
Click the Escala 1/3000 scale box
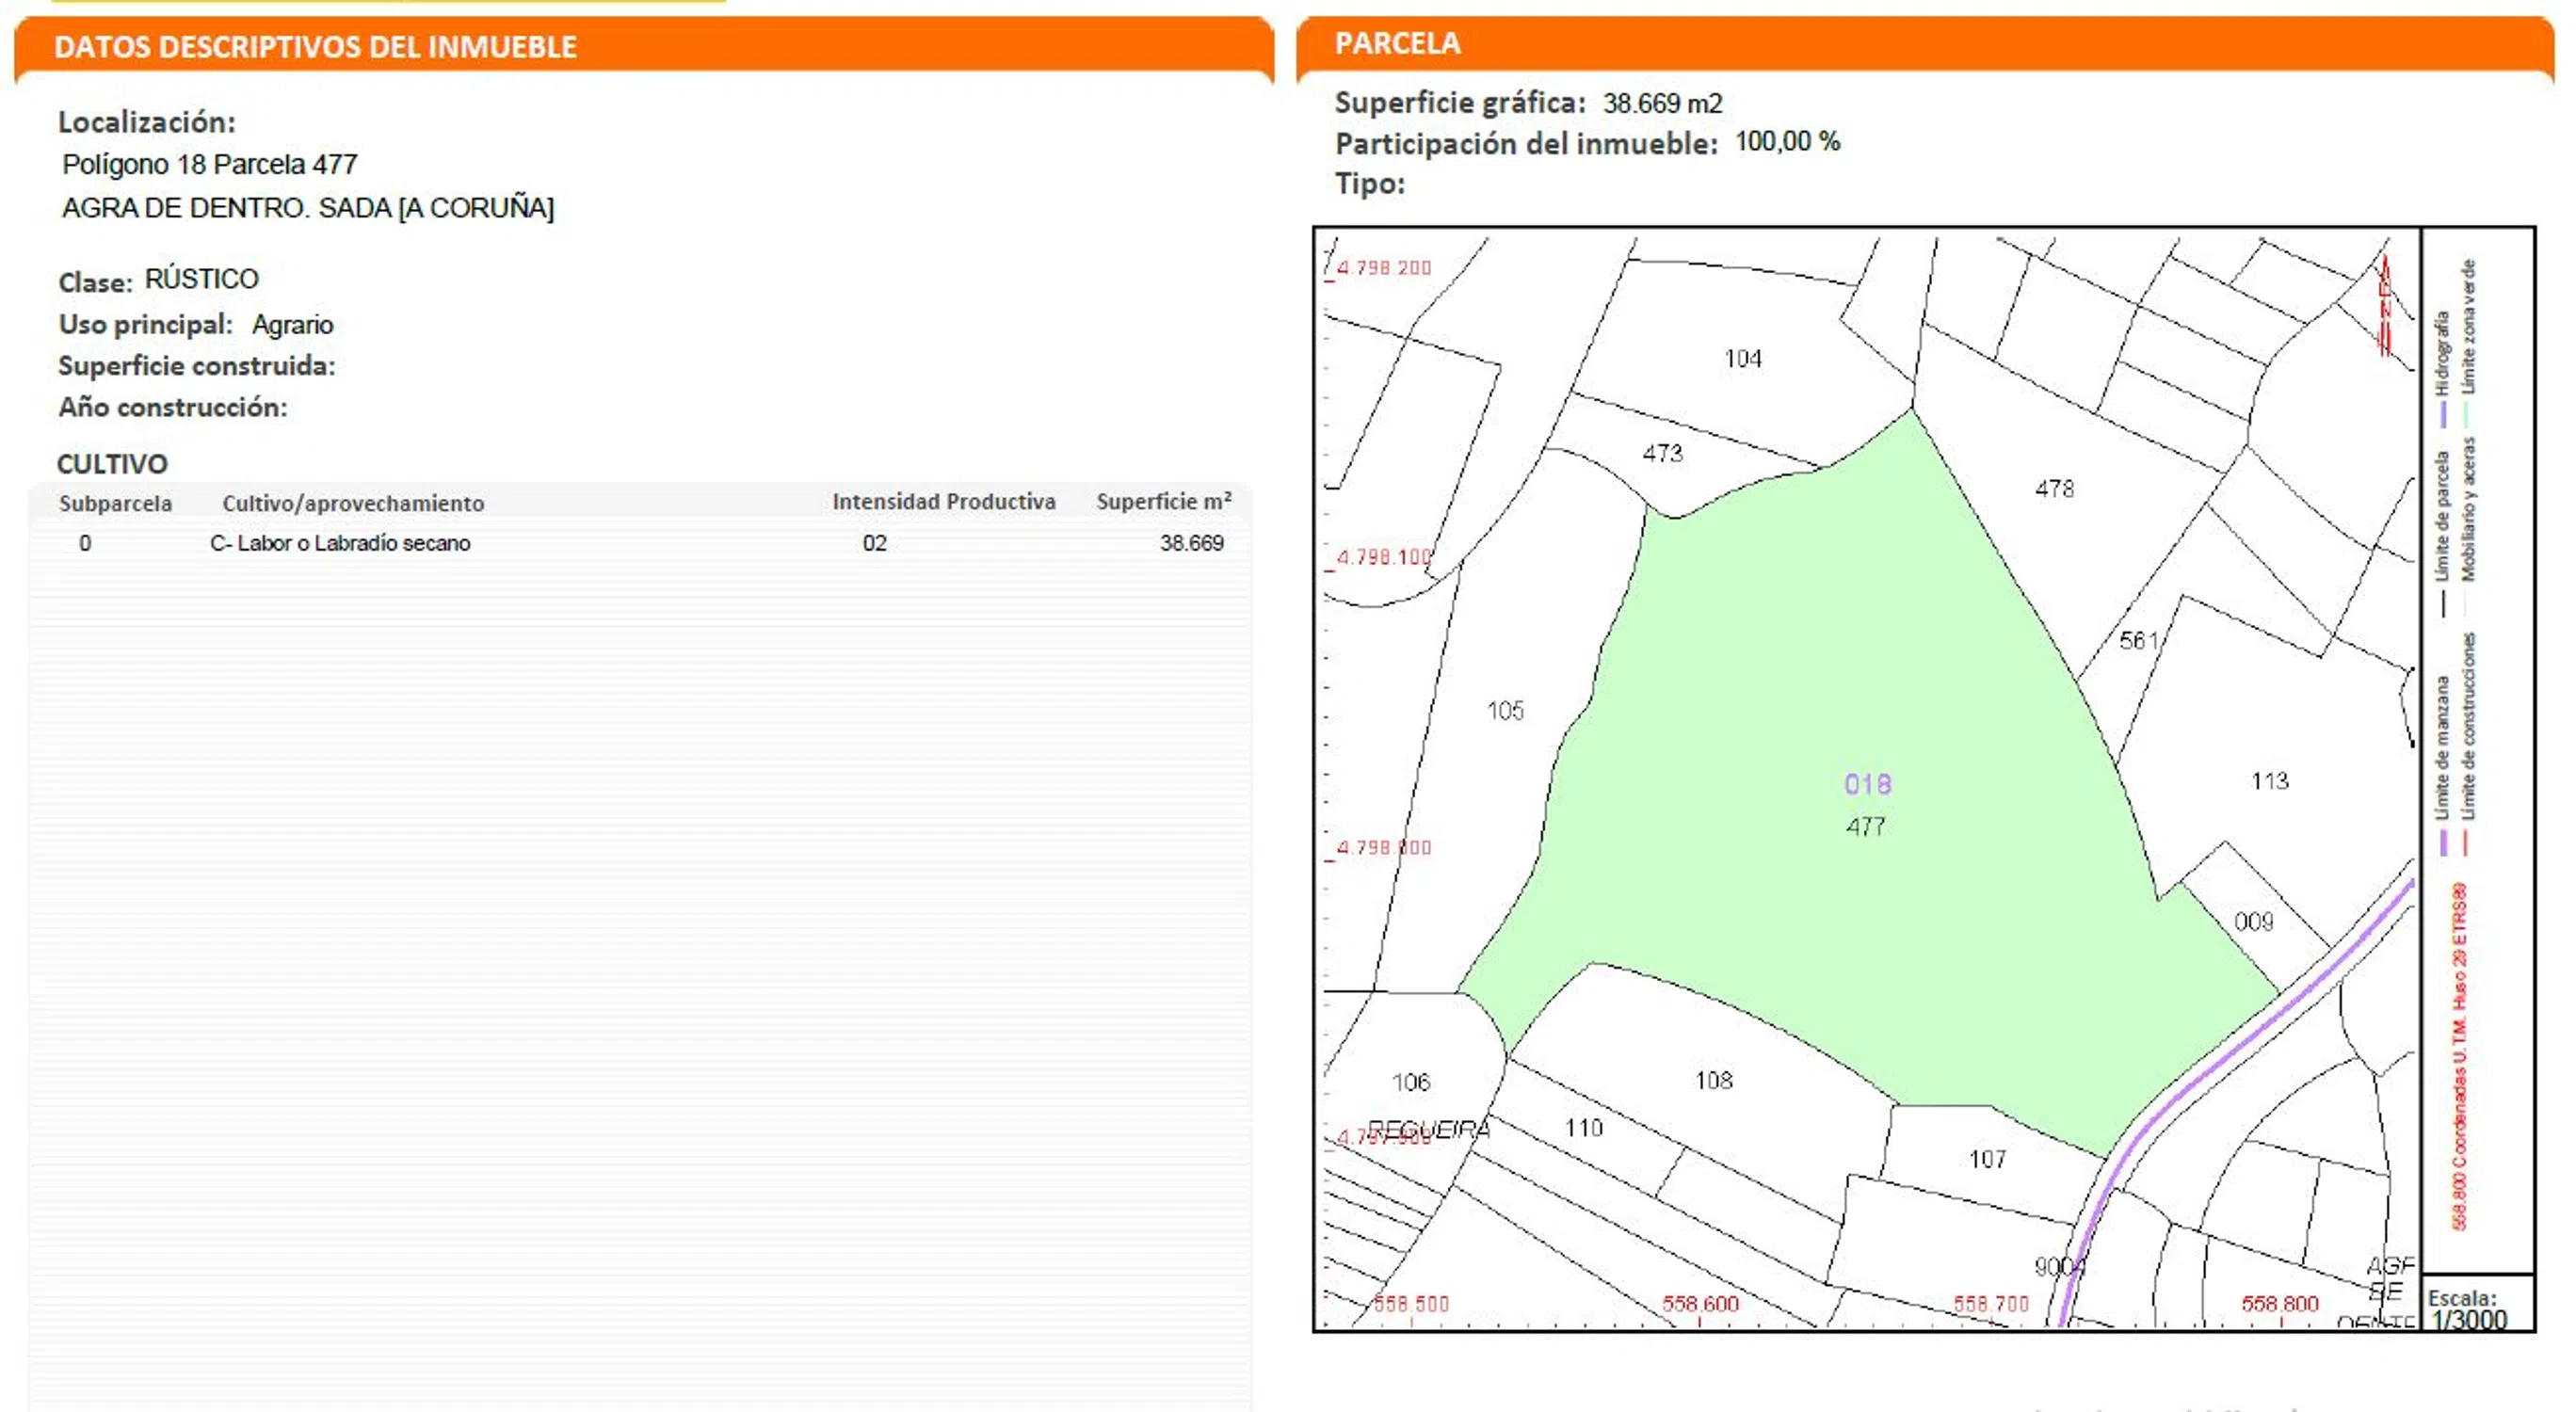tap(2476, 1305)
